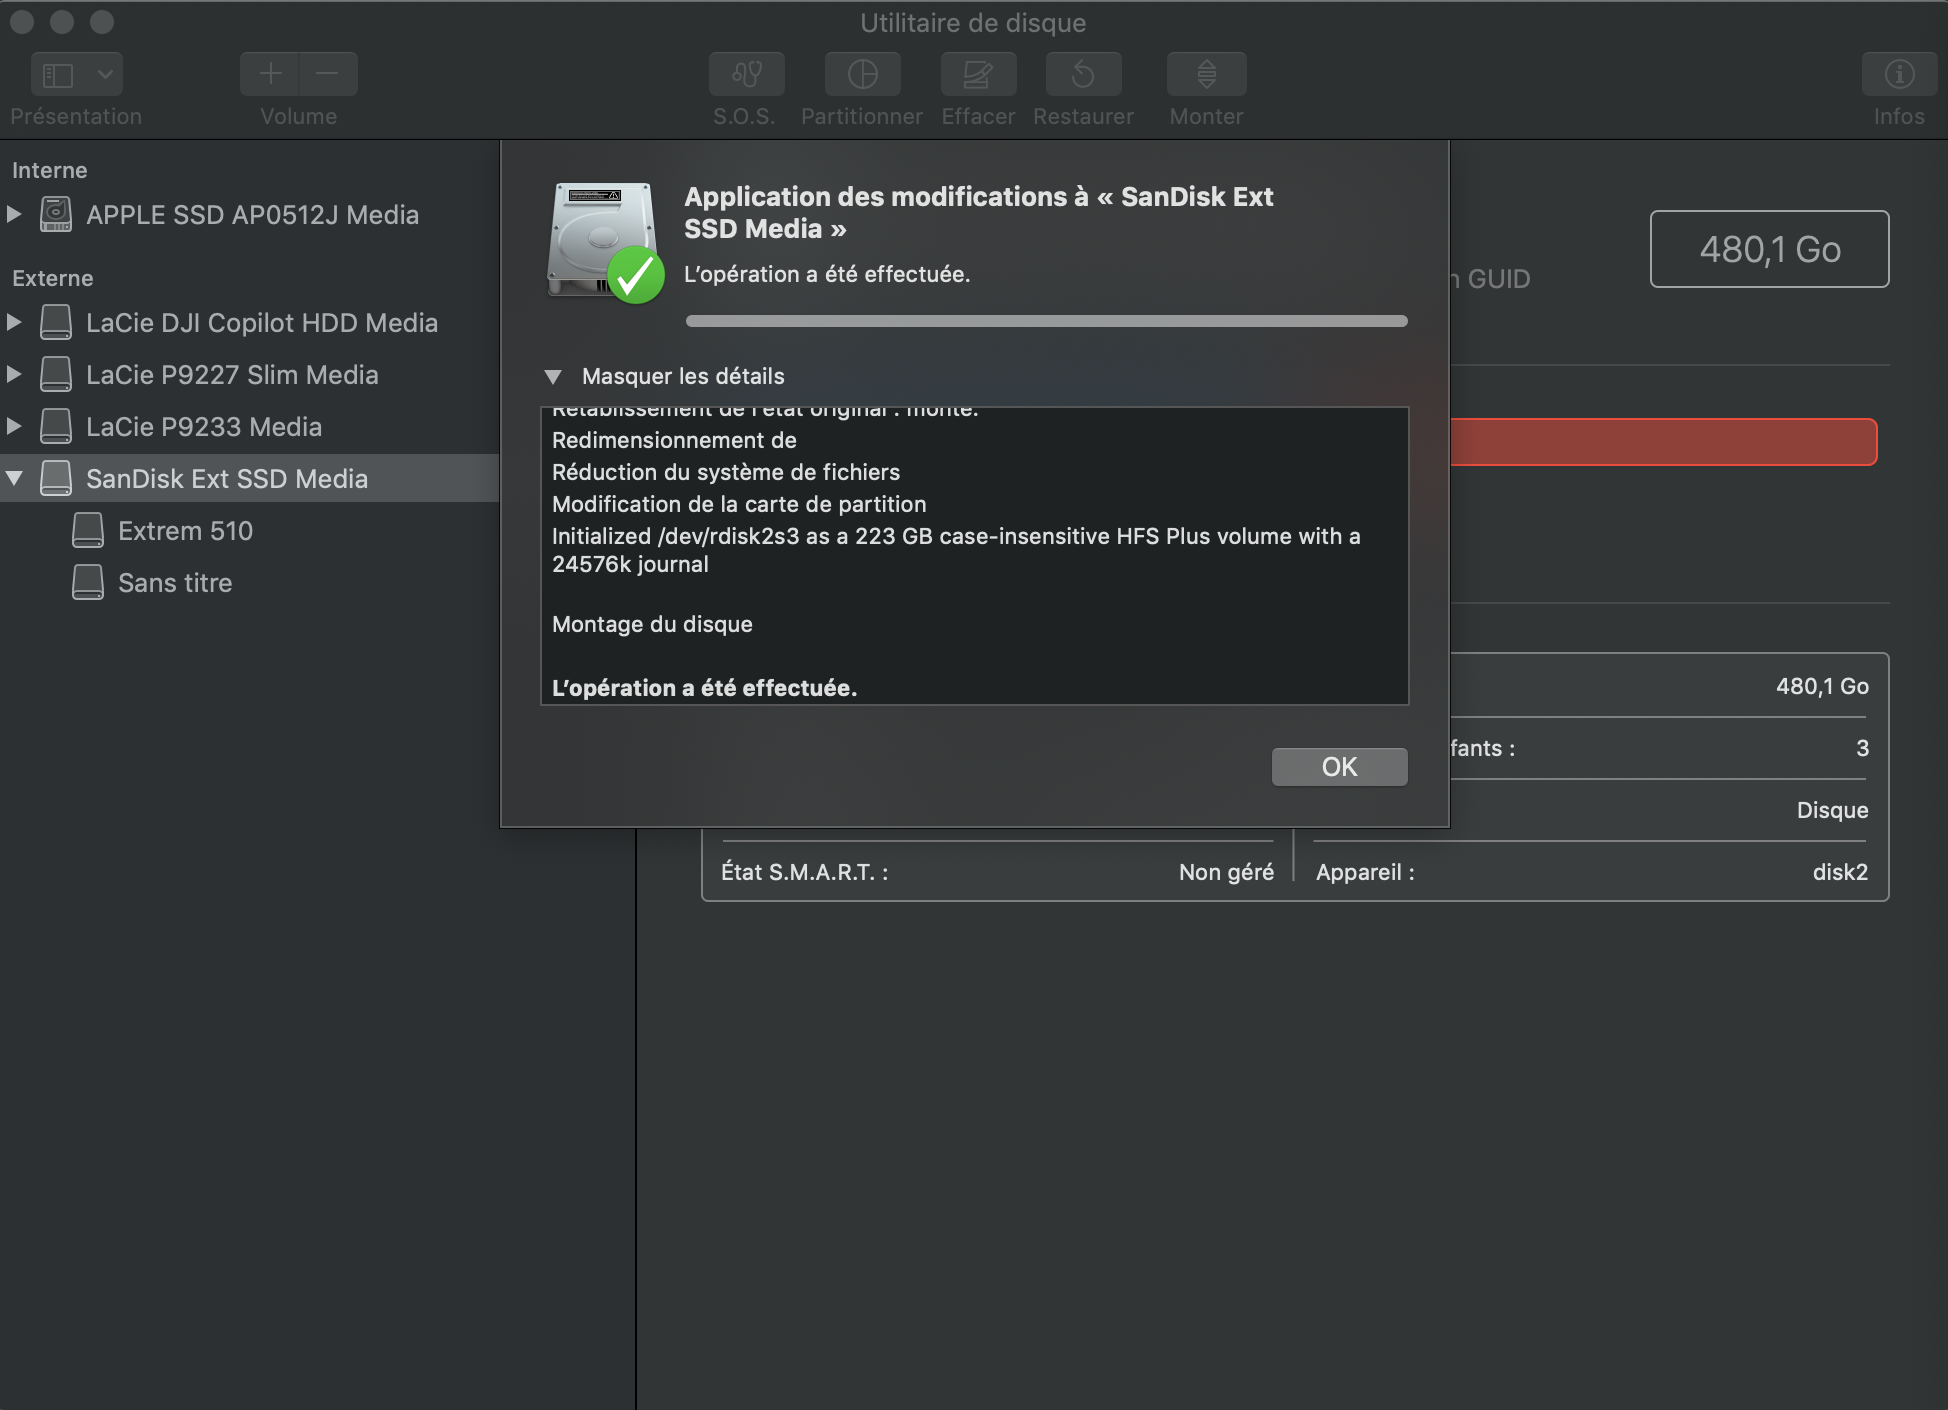Collapse SanDisk Ext SSD Media tree

[14, 478]
